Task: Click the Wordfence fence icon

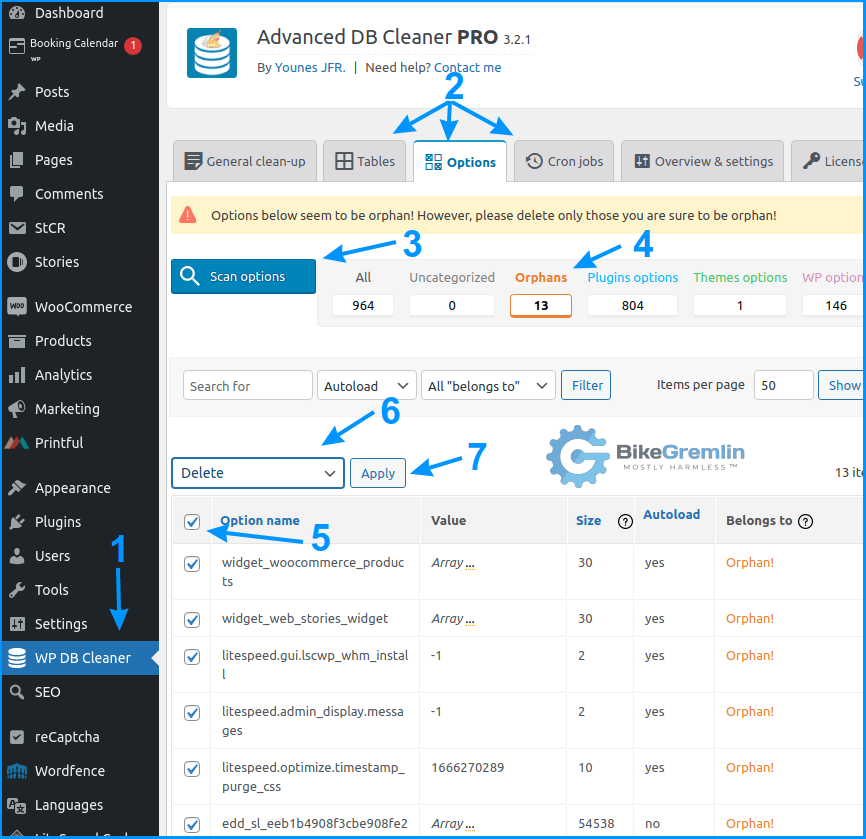Action: tap(17, 771)
